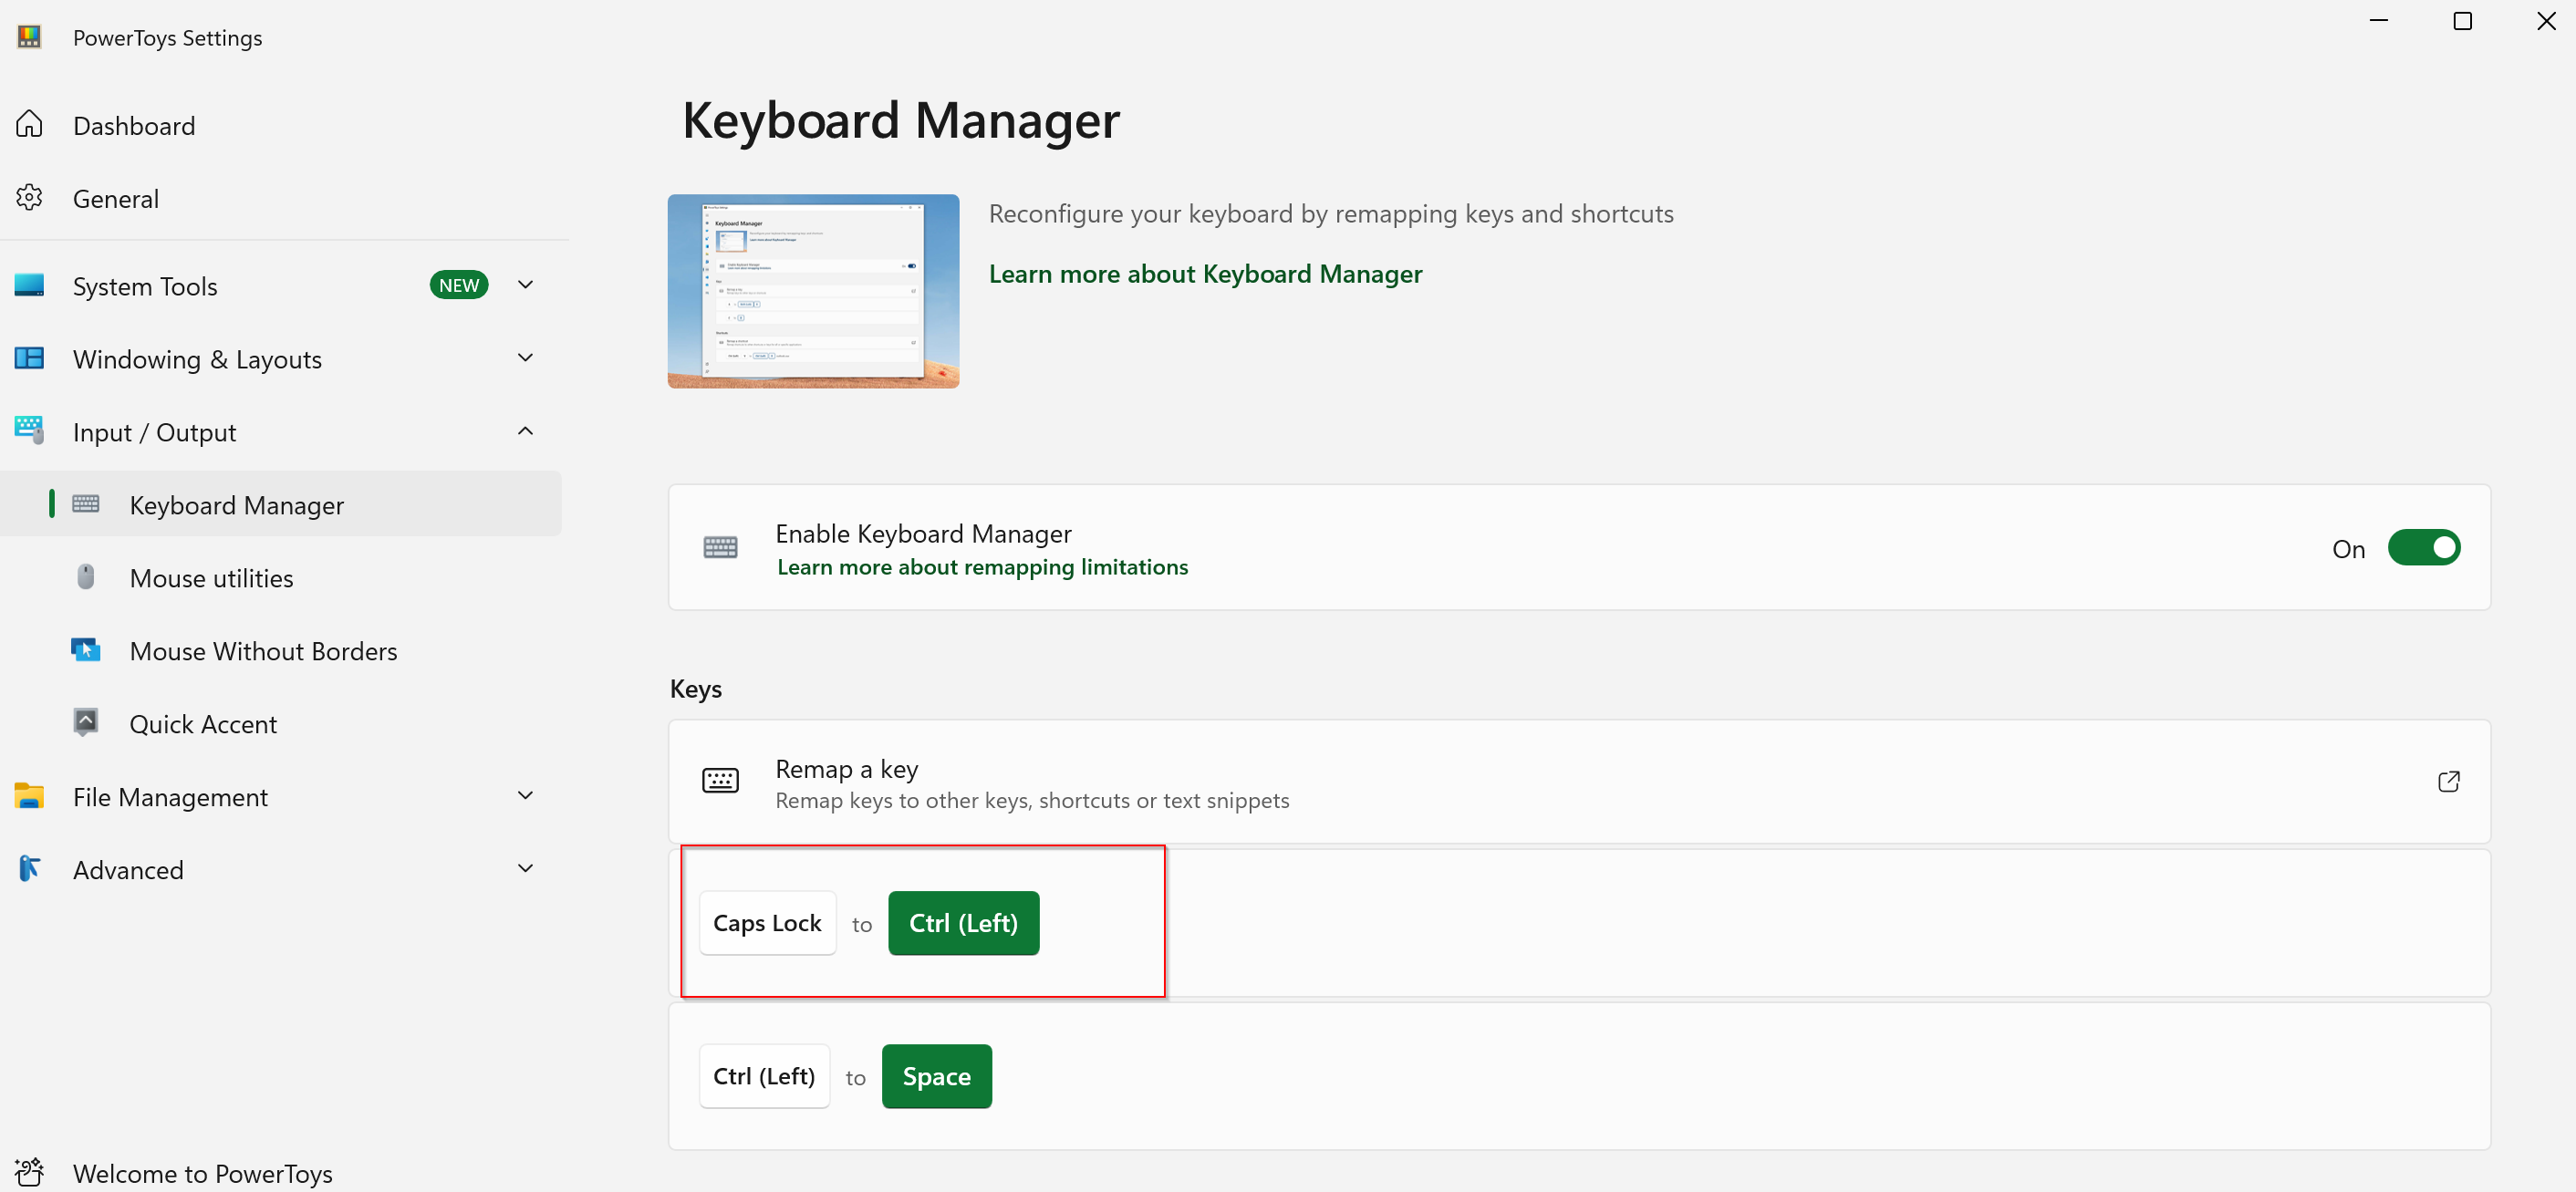Click the PowerToys app logo icon

coord(29,37)
